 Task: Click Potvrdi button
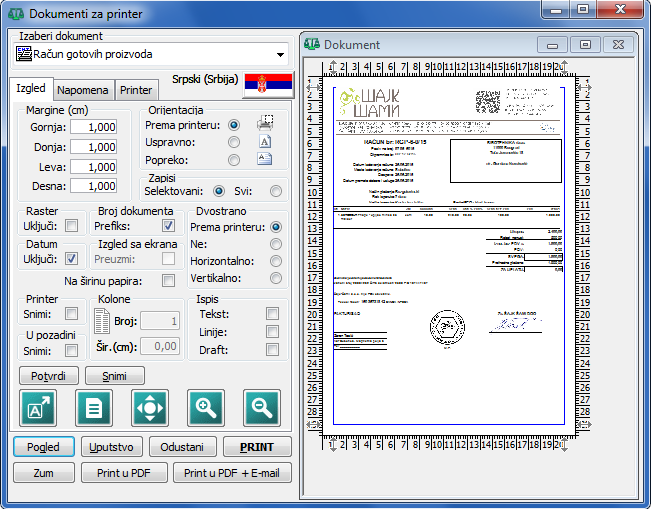coord(49,376)
